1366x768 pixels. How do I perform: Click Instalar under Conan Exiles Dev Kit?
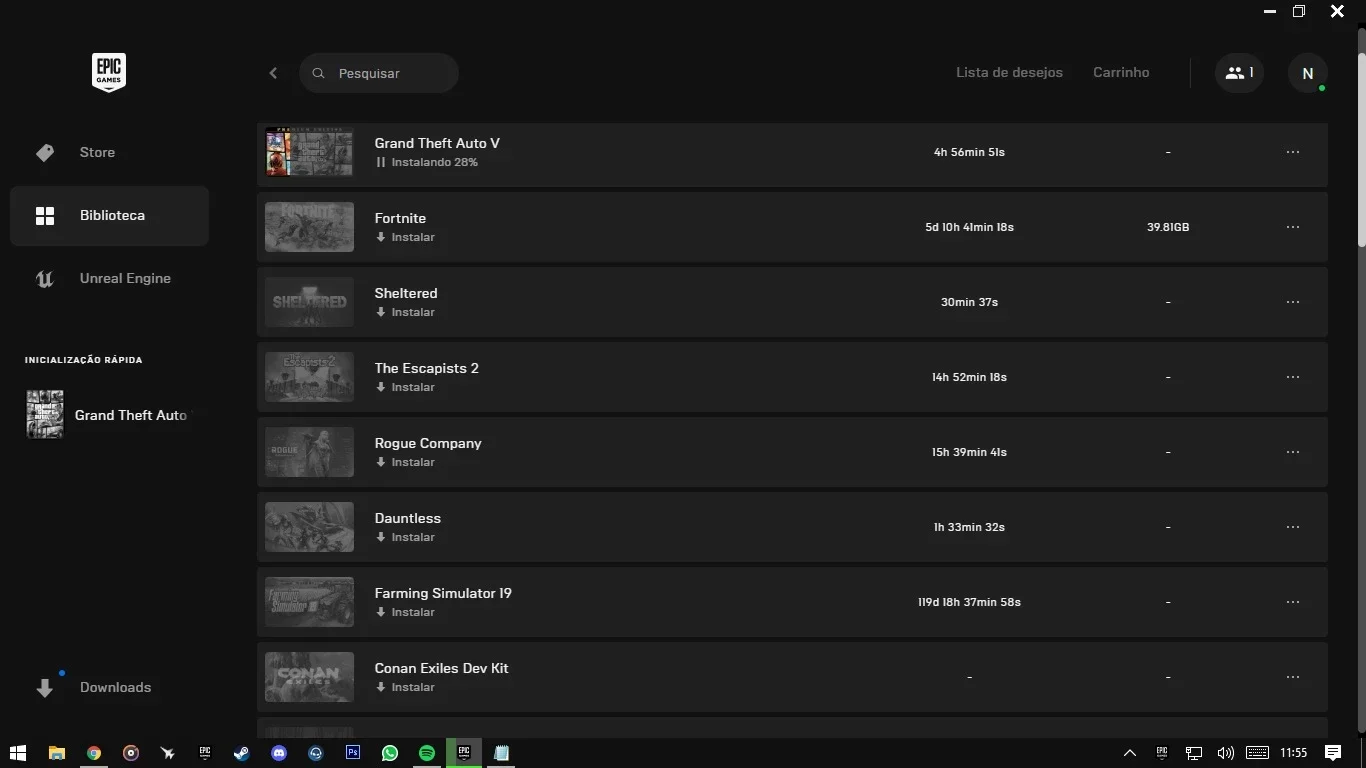coord(405,687)
